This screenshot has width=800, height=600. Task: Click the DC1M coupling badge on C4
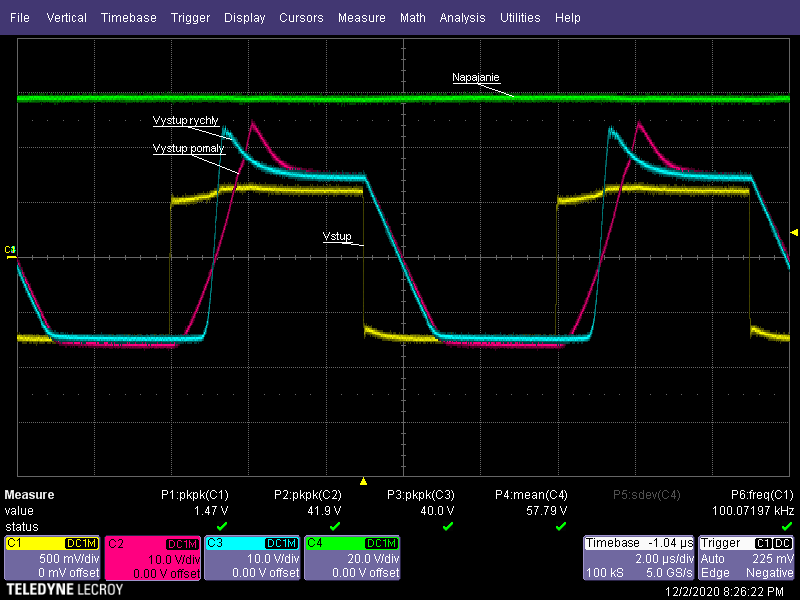(382, 543)
